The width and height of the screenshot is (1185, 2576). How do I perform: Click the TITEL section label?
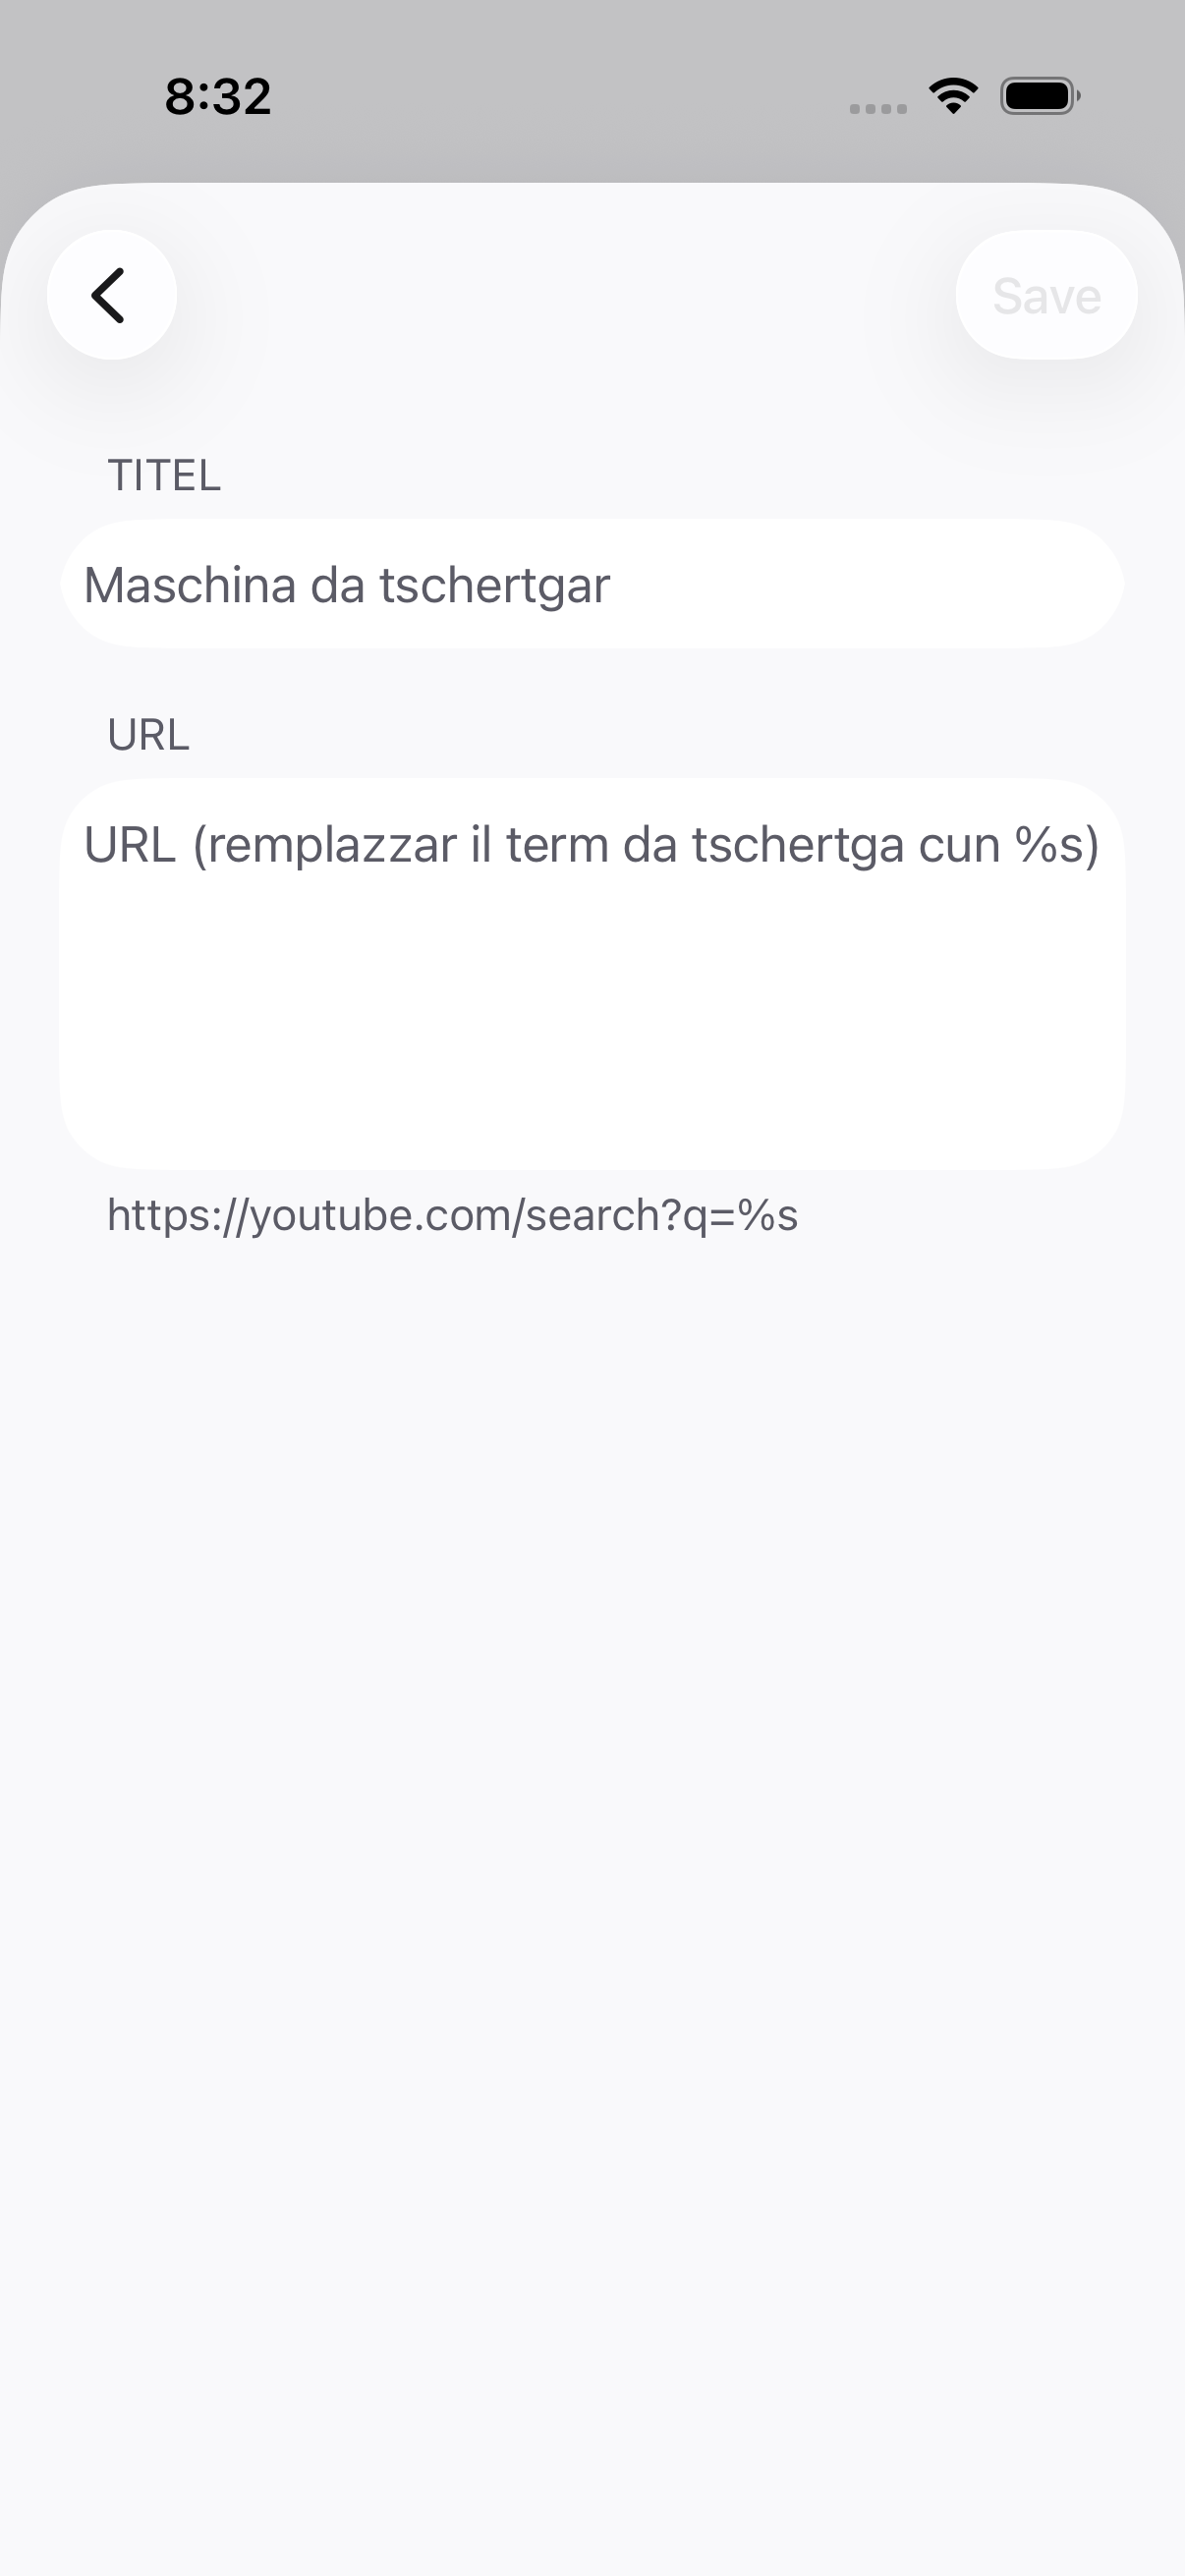(164, 475)
